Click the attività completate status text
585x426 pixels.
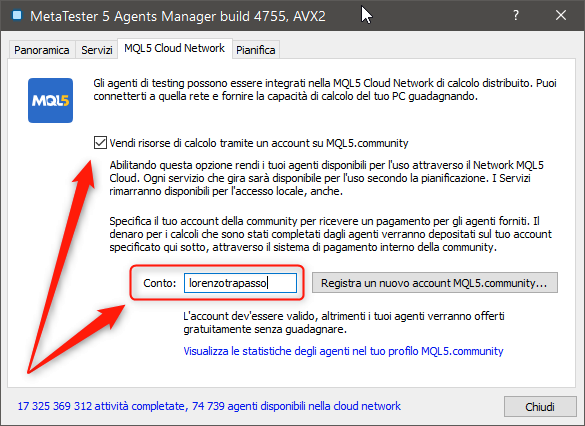click(x=209, y=406)
